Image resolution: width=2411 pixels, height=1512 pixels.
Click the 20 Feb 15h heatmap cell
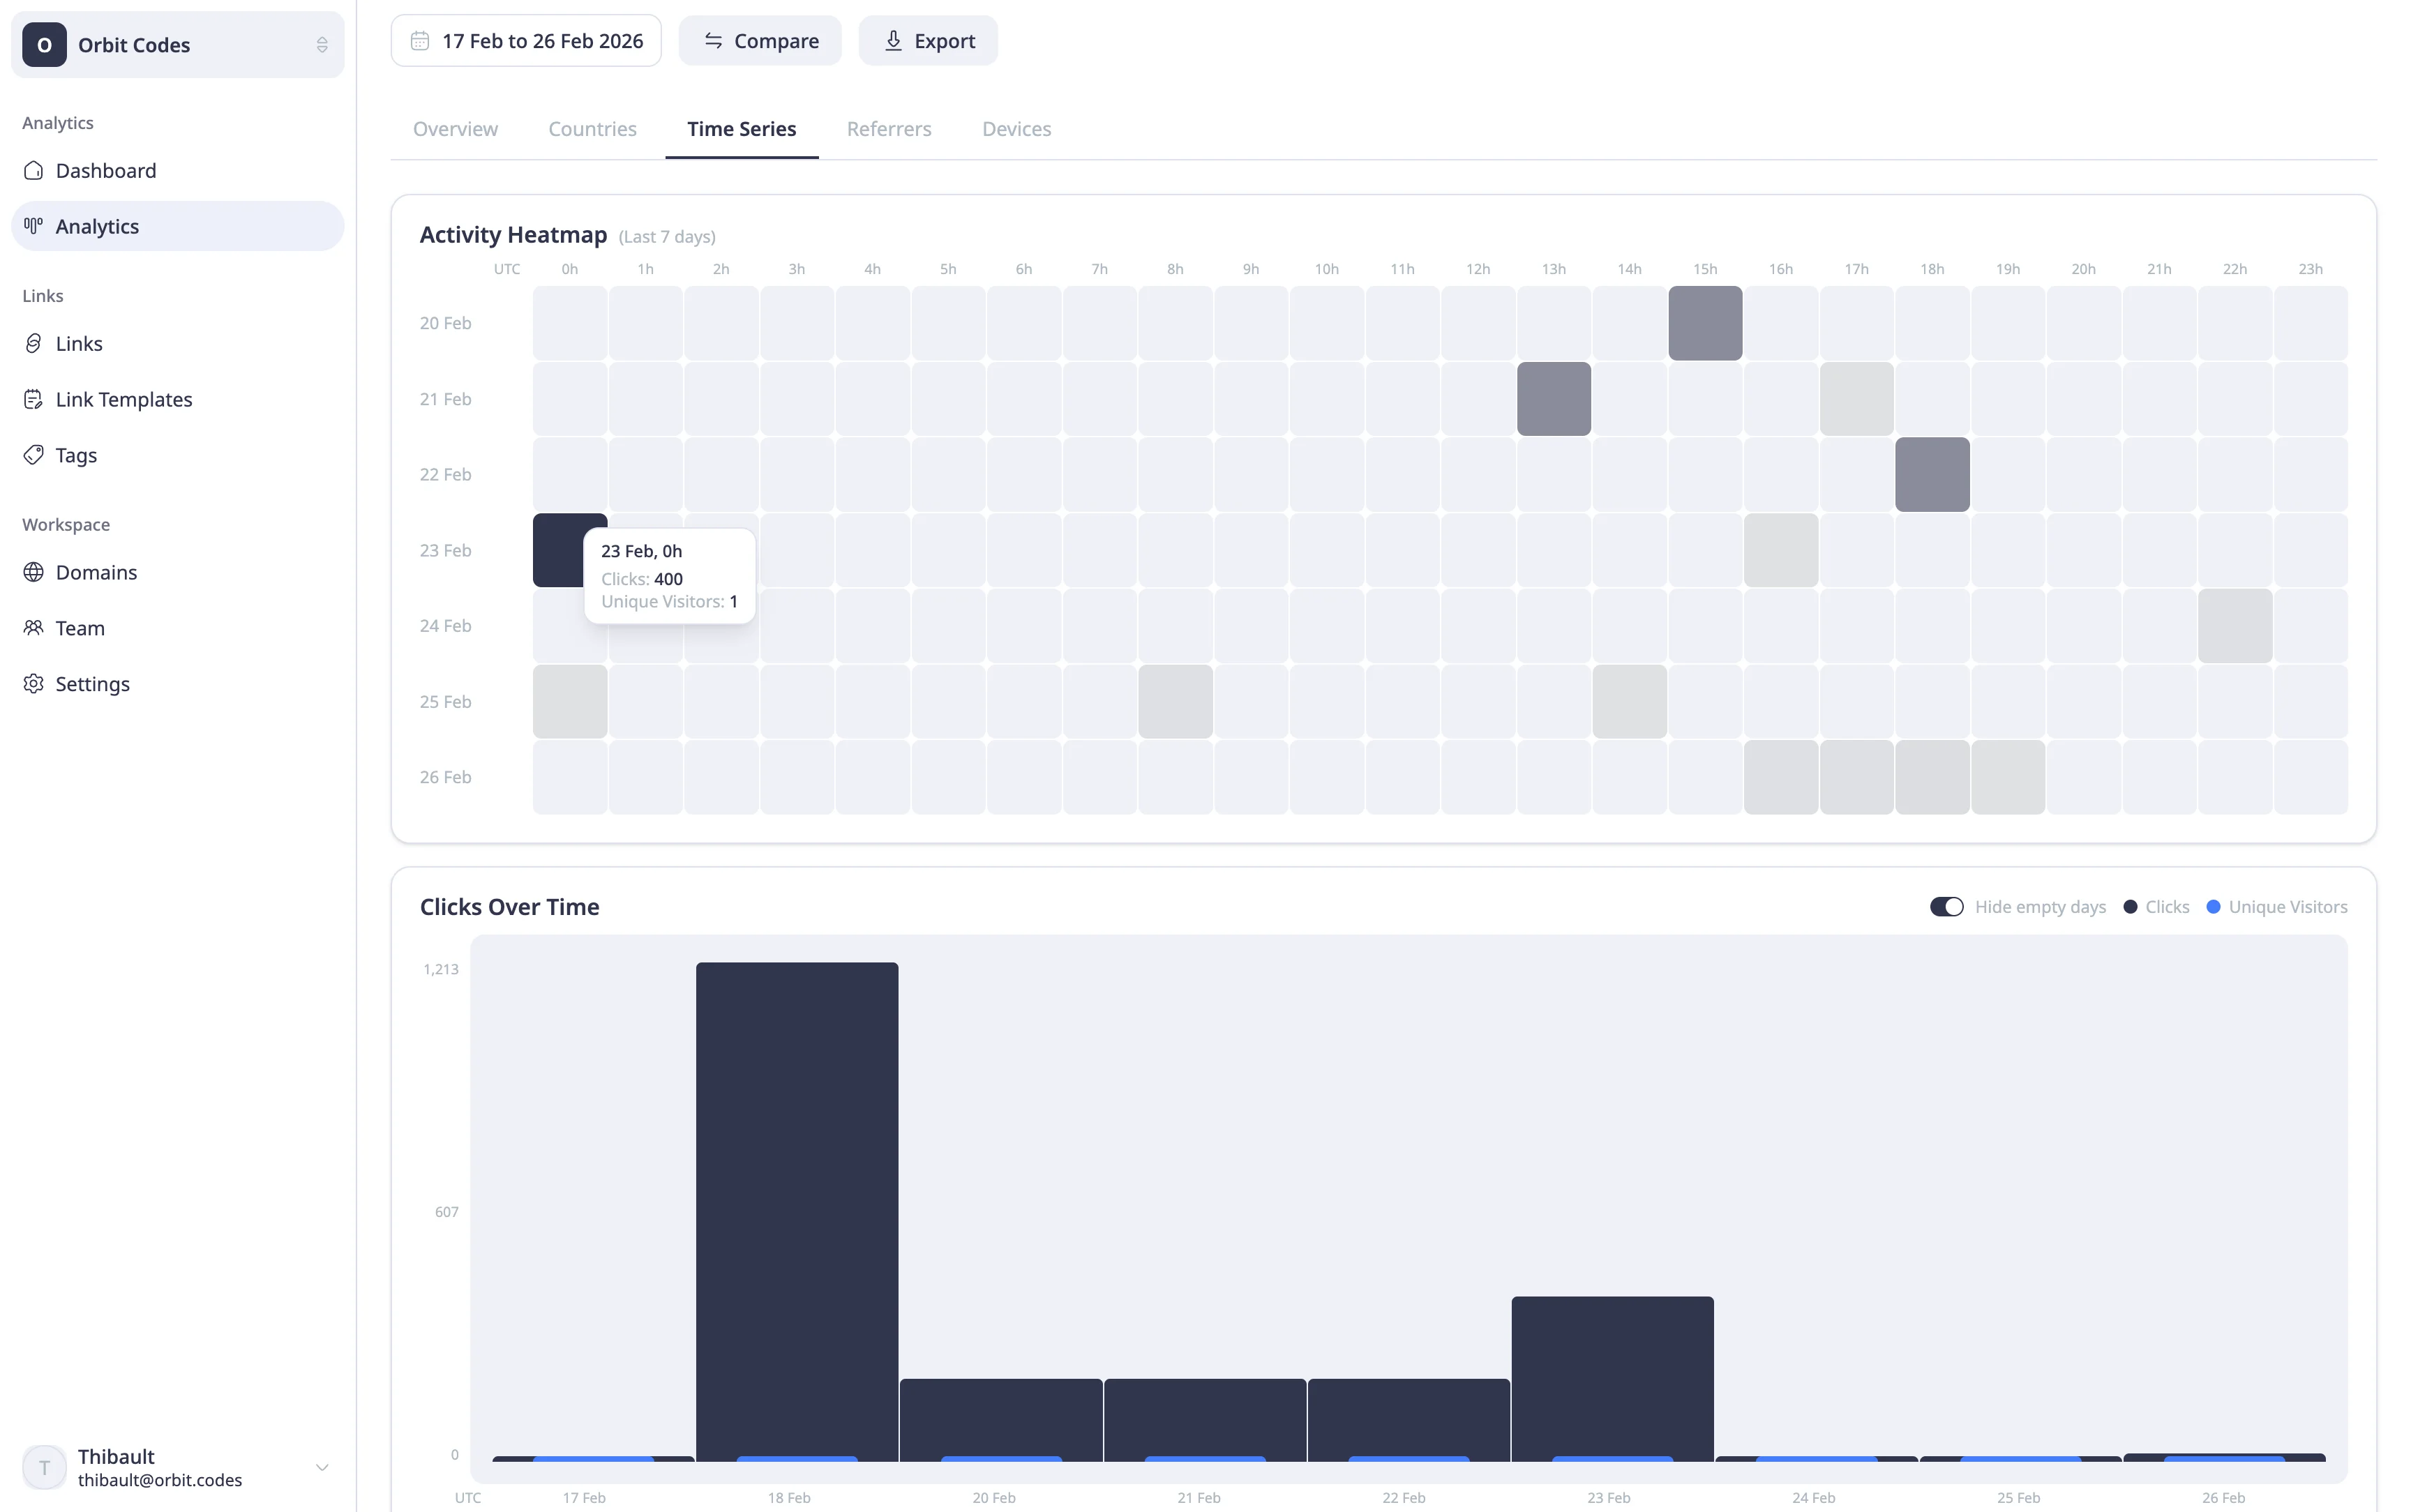[x=1705, y=323]
